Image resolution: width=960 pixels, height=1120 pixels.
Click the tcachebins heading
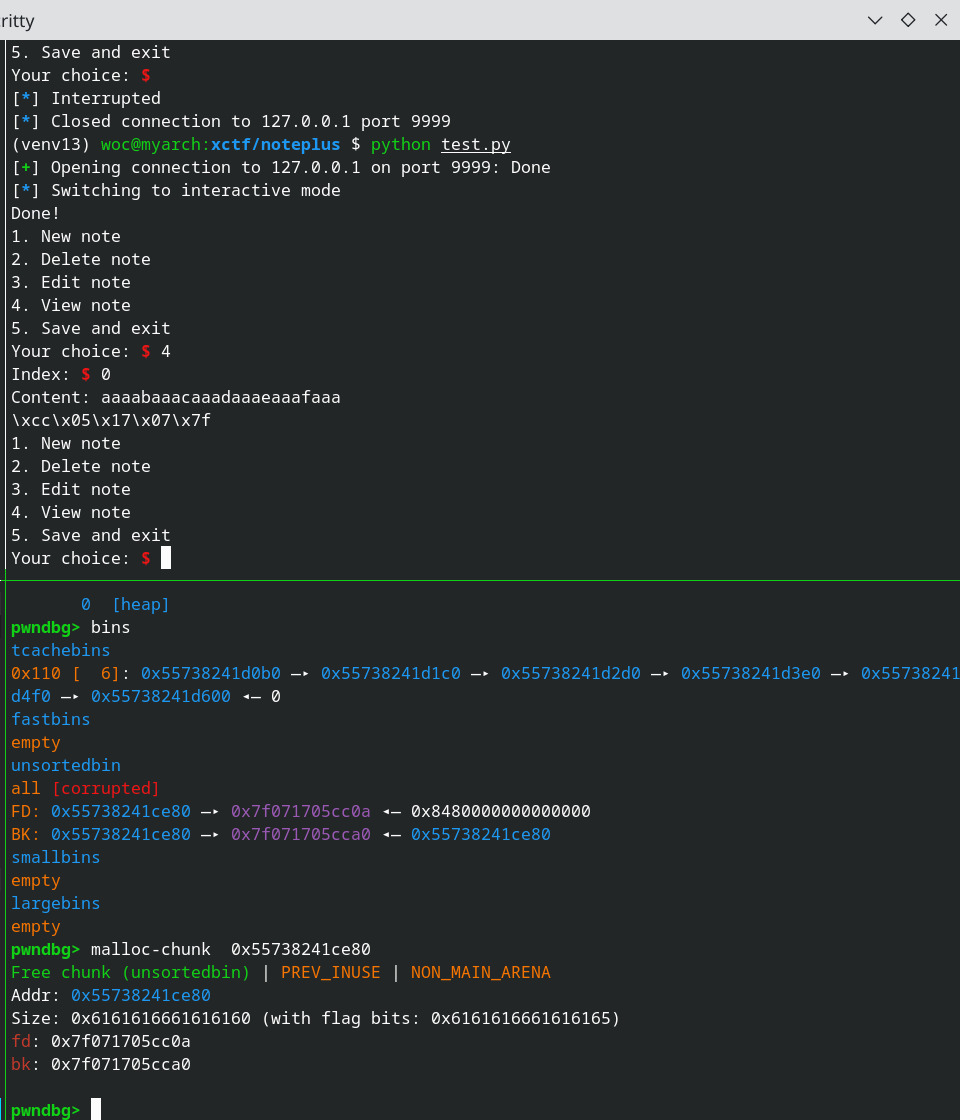coord(61,650)
